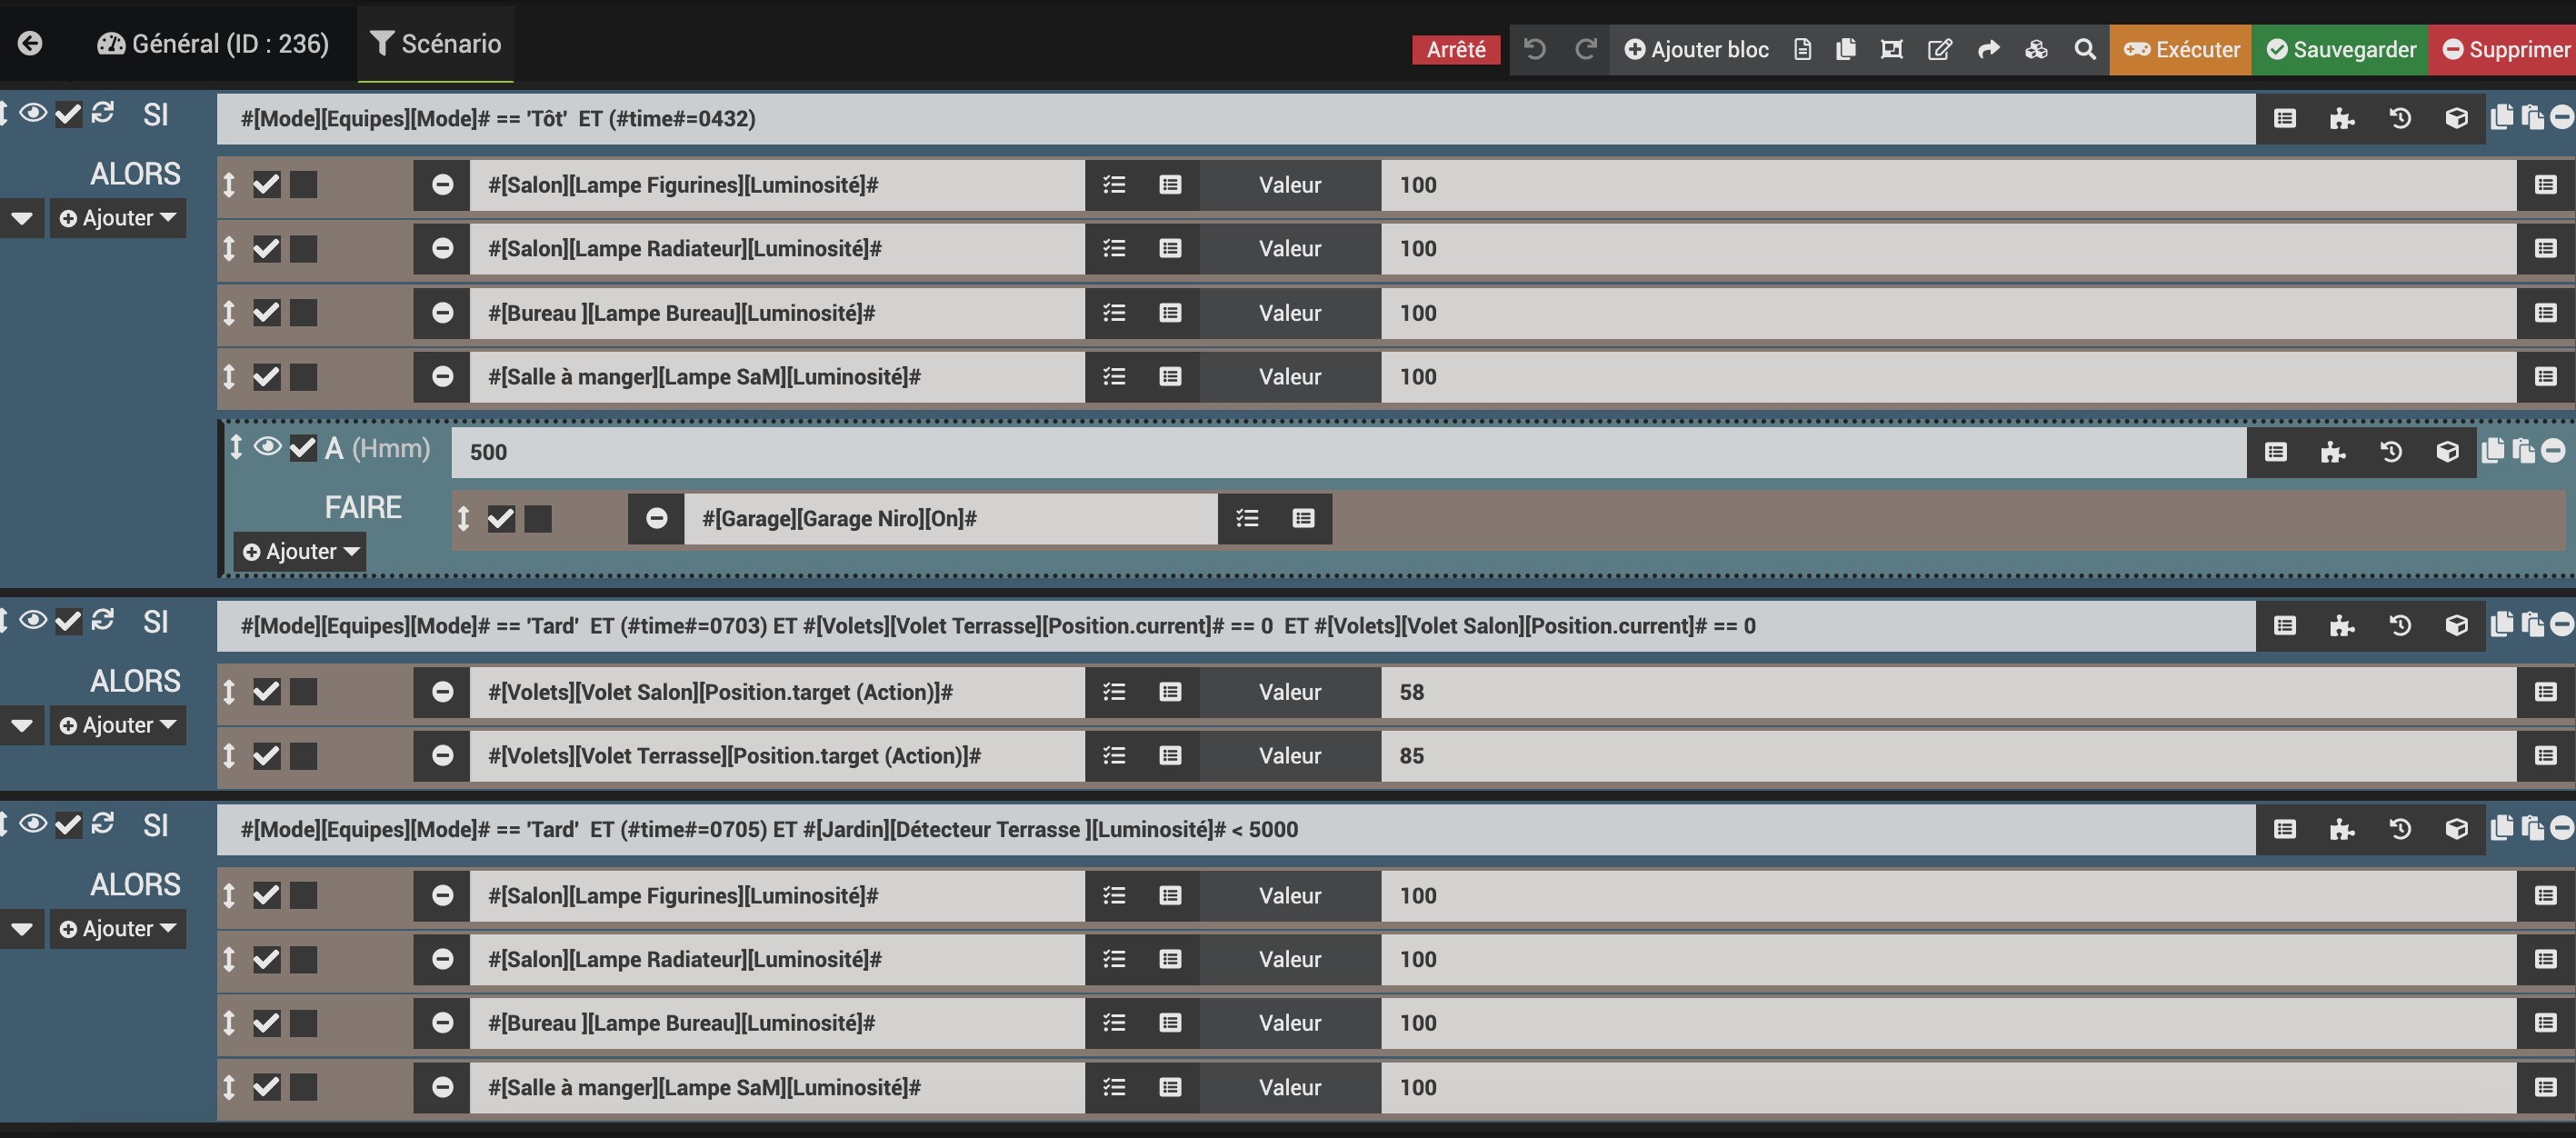
Task: Go back with the arrow icon
Action: point(30,43)
